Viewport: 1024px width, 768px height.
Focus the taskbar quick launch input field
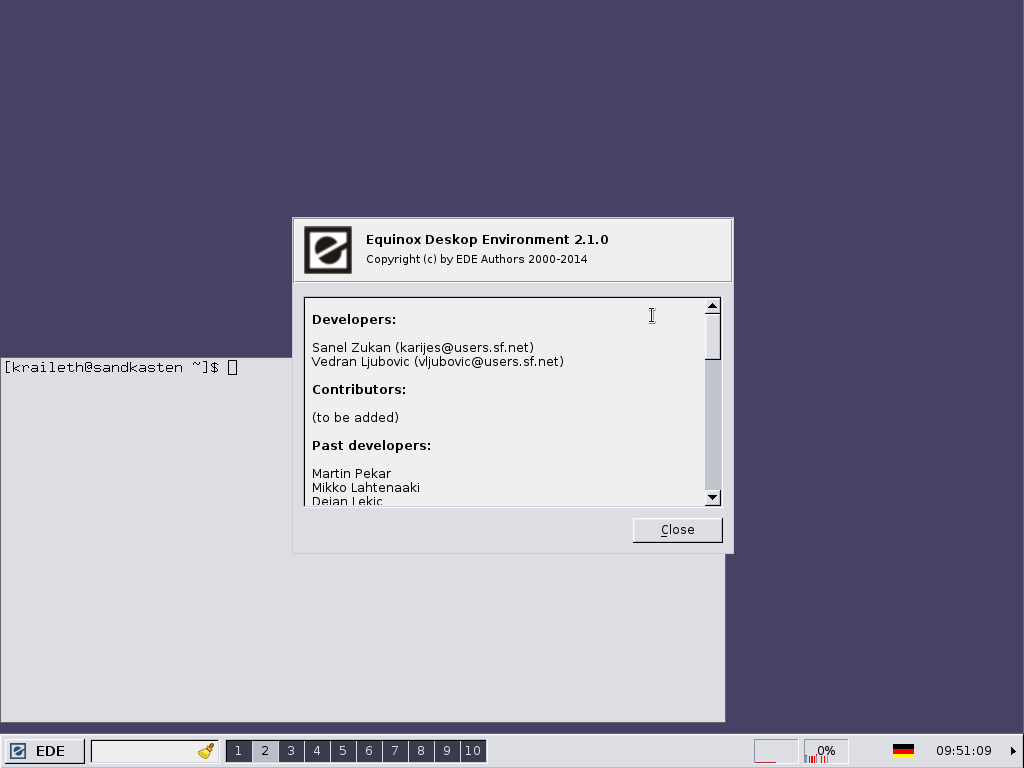coord(143,751)
